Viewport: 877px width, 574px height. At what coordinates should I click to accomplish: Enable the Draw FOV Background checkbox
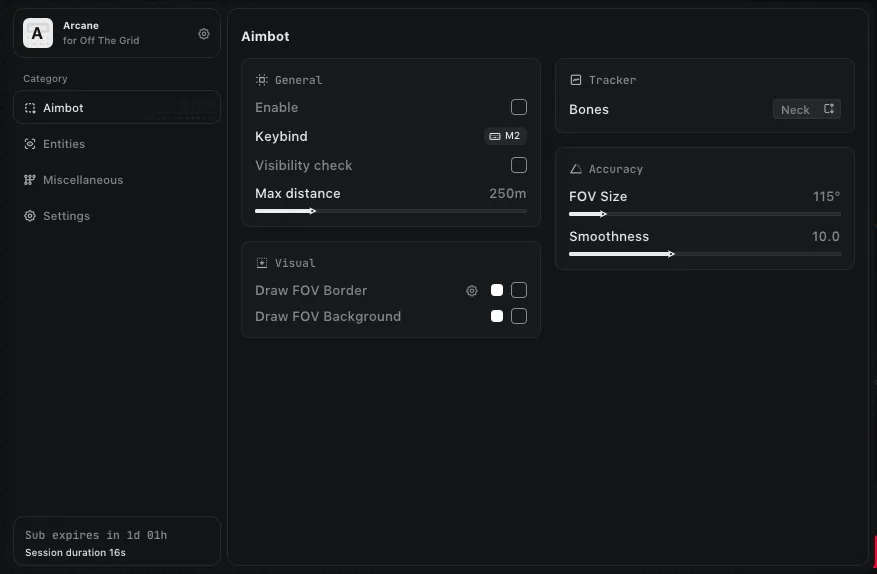[x=518, y=316]
